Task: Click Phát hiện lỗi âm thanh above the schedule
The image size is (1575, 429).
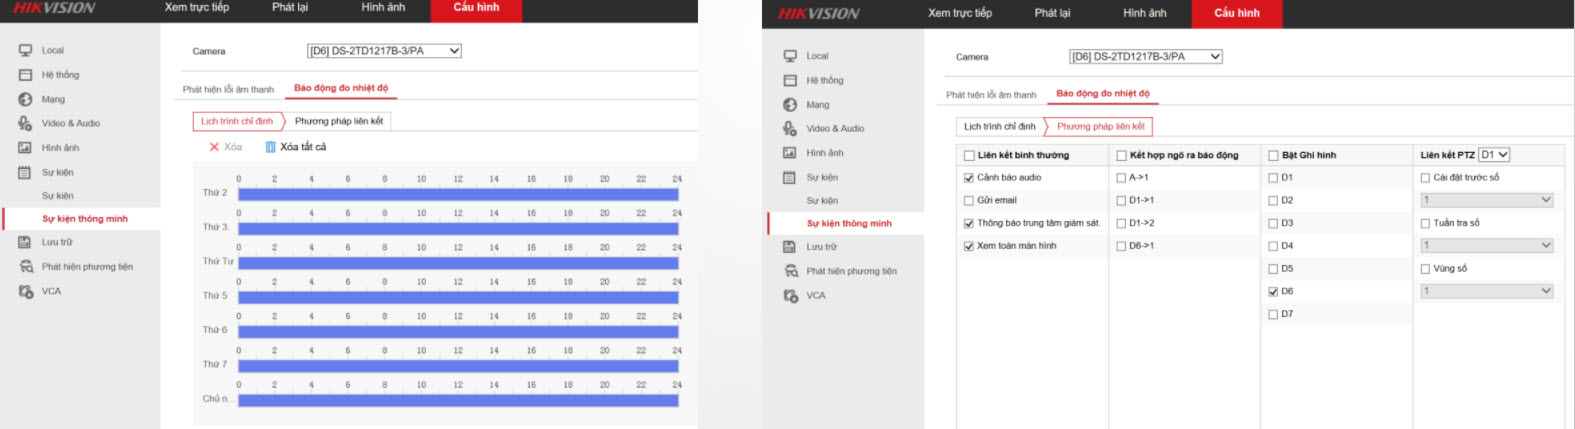Action: tap(228, 89)
